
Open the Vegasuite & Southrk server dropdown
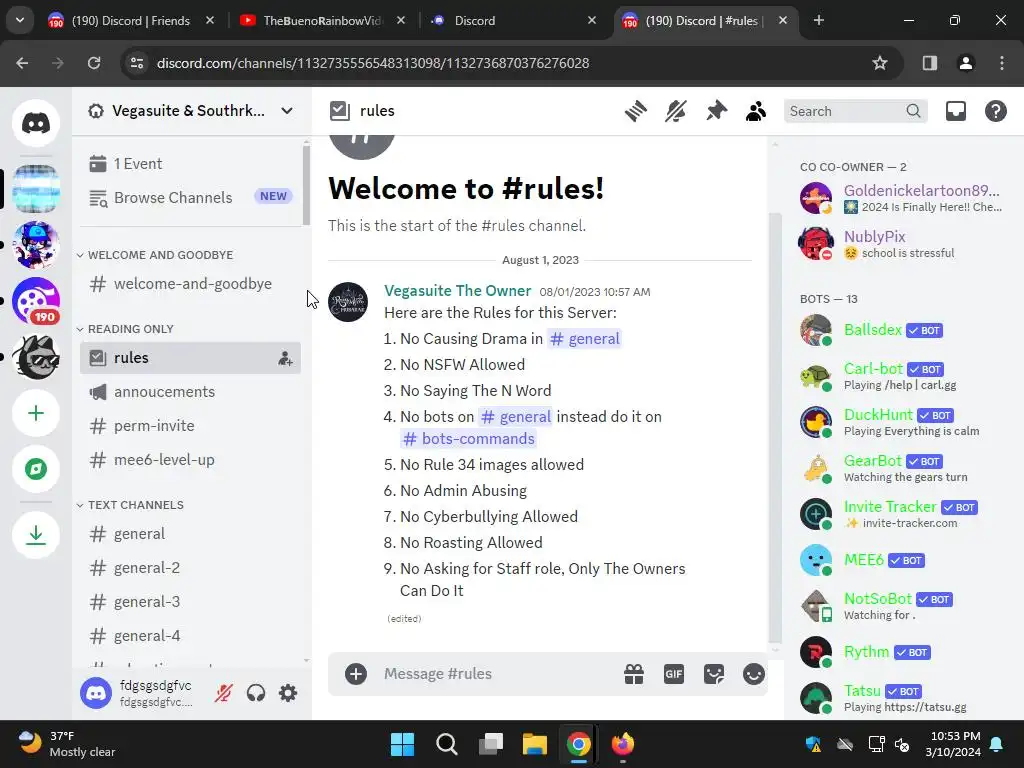191,111
